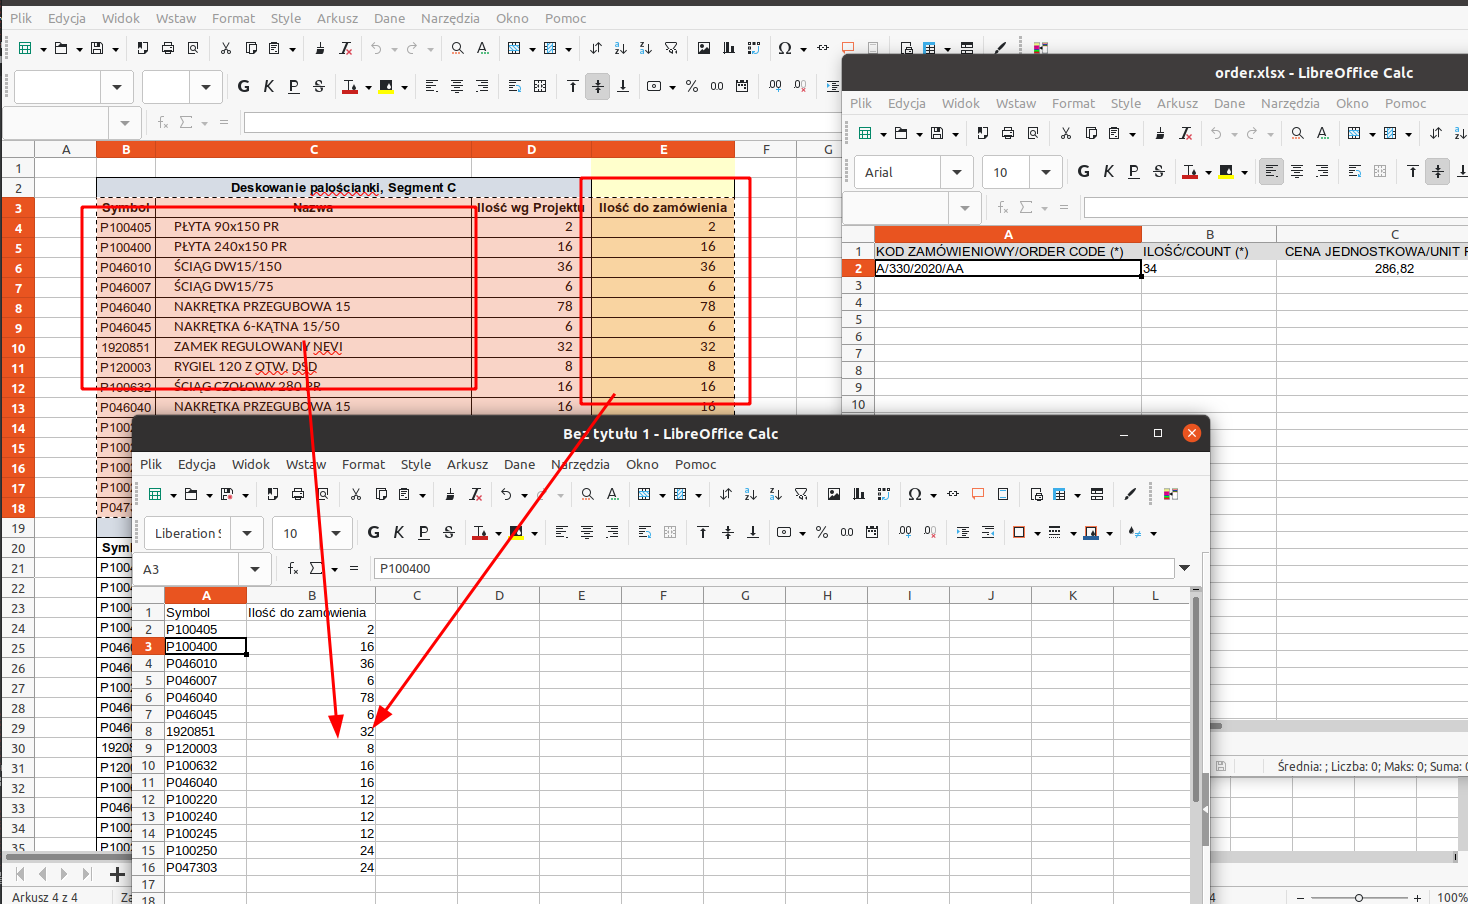Open the Narzędzia menu in order.xlsx window

tap(1290, 103)
